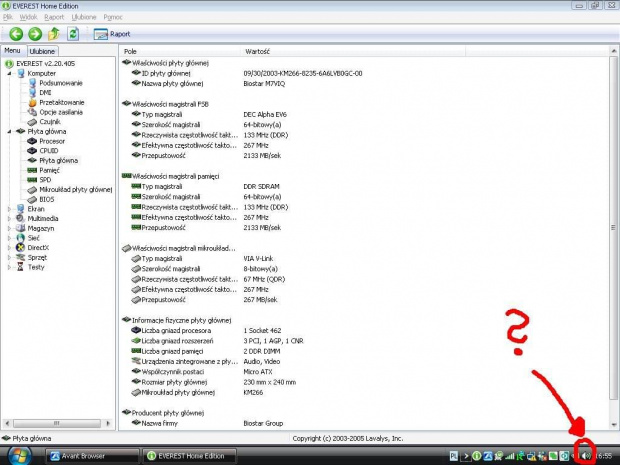The height and width of the screenshot is (465, 620).
Task: Click the Raport toolbar button
Action: click(112, 34)
